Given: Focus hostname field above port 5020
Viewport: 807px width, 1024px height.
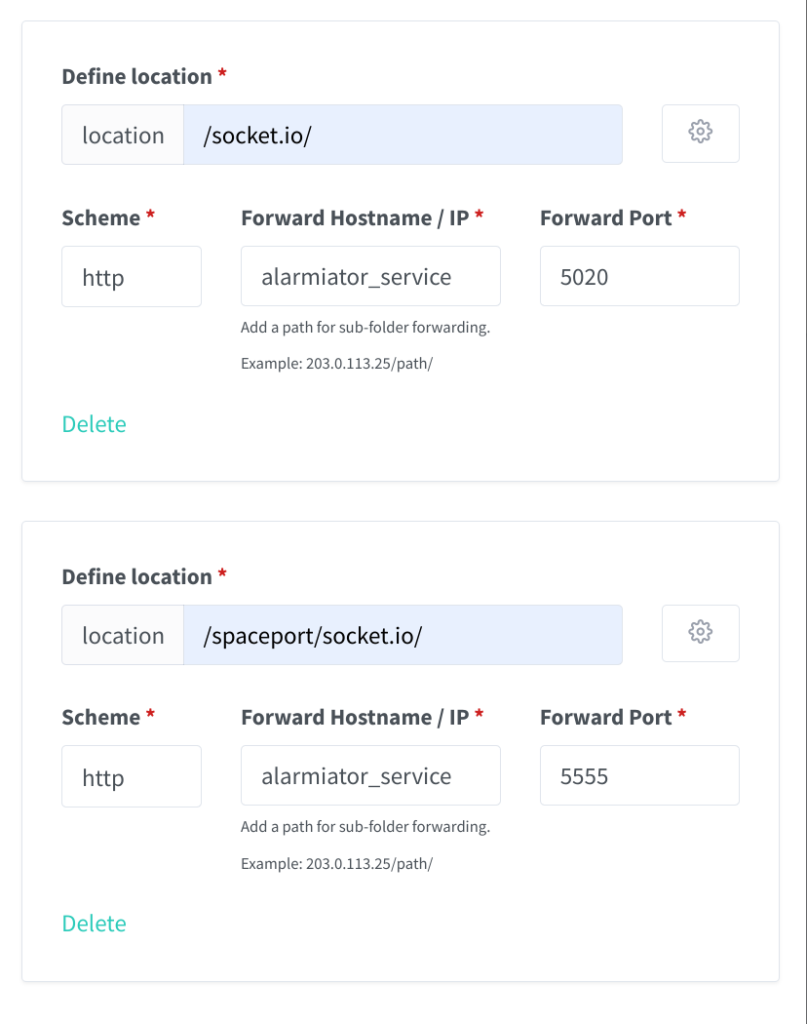Looking at the screenshot, I should click(x=370, y=277).
